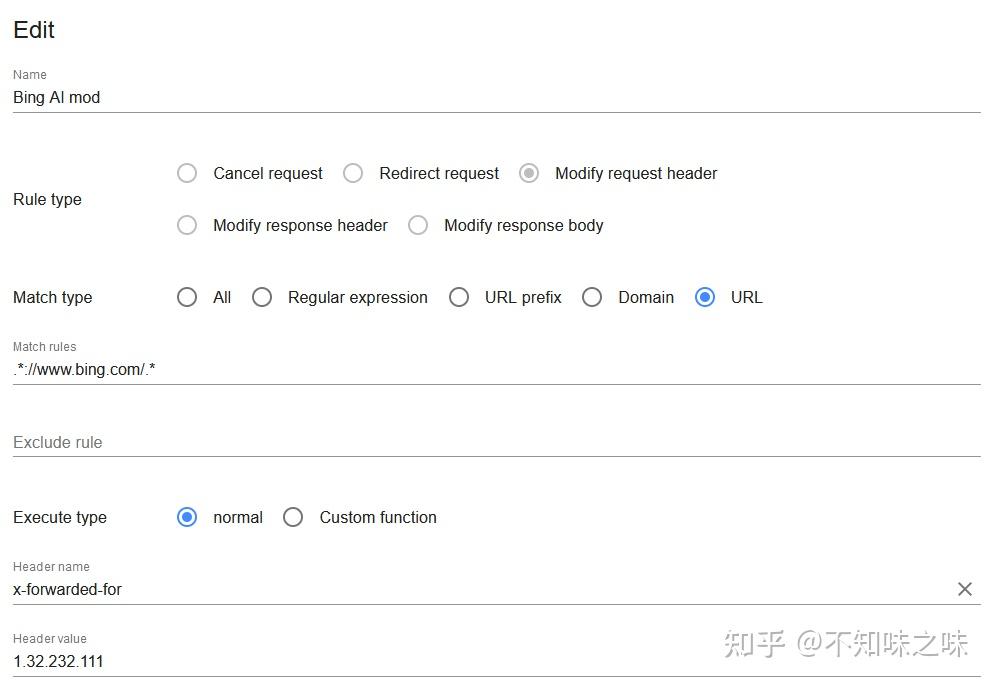The width and height of the screenshot is (994, 684).
Task: Click the Match type label
Action: coord(53,297)
